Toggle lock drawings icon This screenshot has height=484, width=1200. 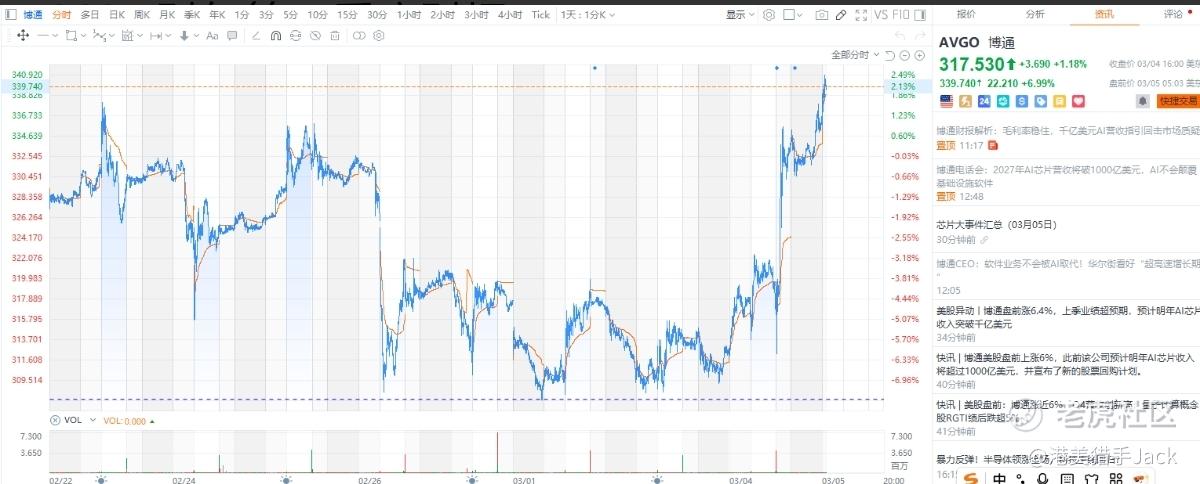tap(296, 35)
